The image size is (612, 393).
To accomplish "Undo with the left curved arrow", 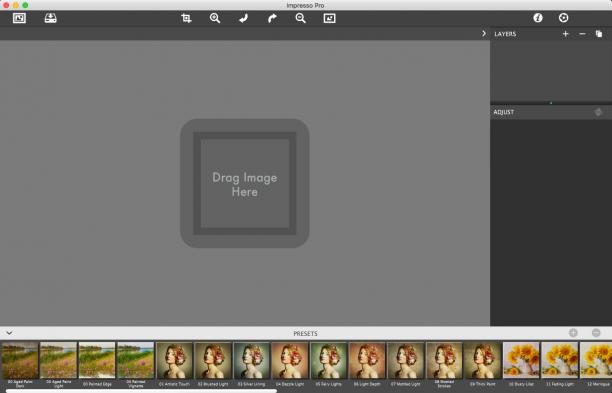I will [x=244, y=18].
